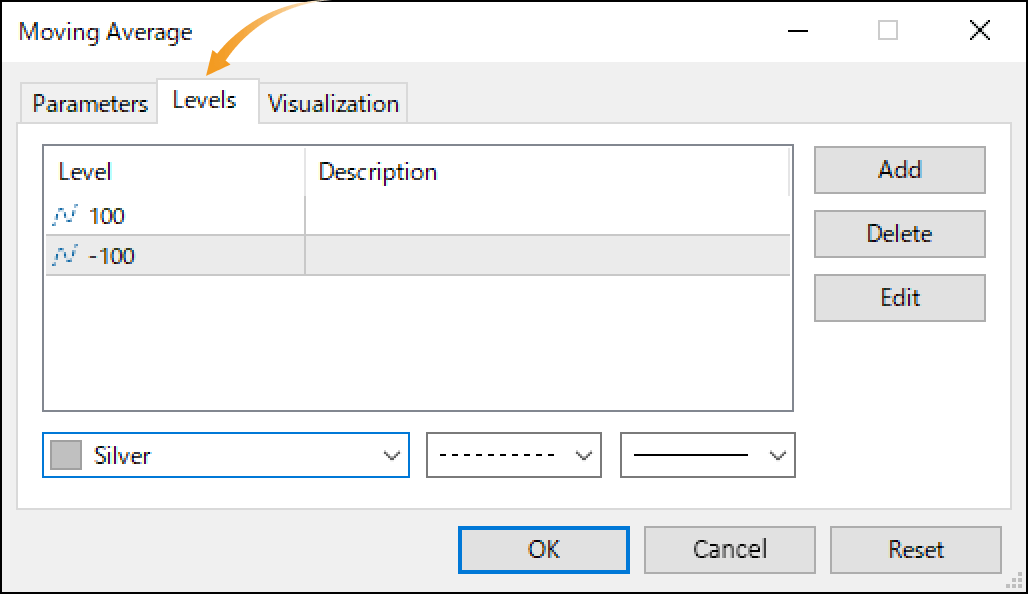Cancel the Moving Average changes
Viewport: 1028px width, 594px height.
coord(730,549)
